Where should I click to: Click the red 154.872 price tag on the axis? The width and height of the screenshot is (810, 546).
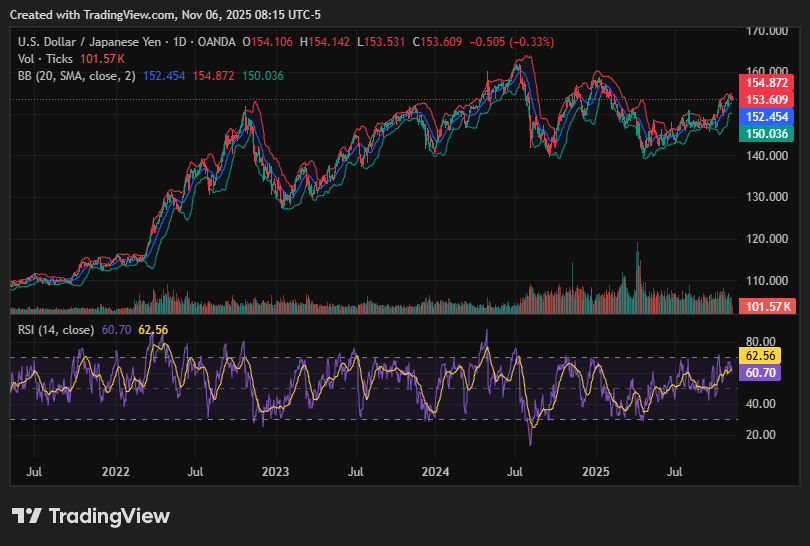[x=768, y=83]
